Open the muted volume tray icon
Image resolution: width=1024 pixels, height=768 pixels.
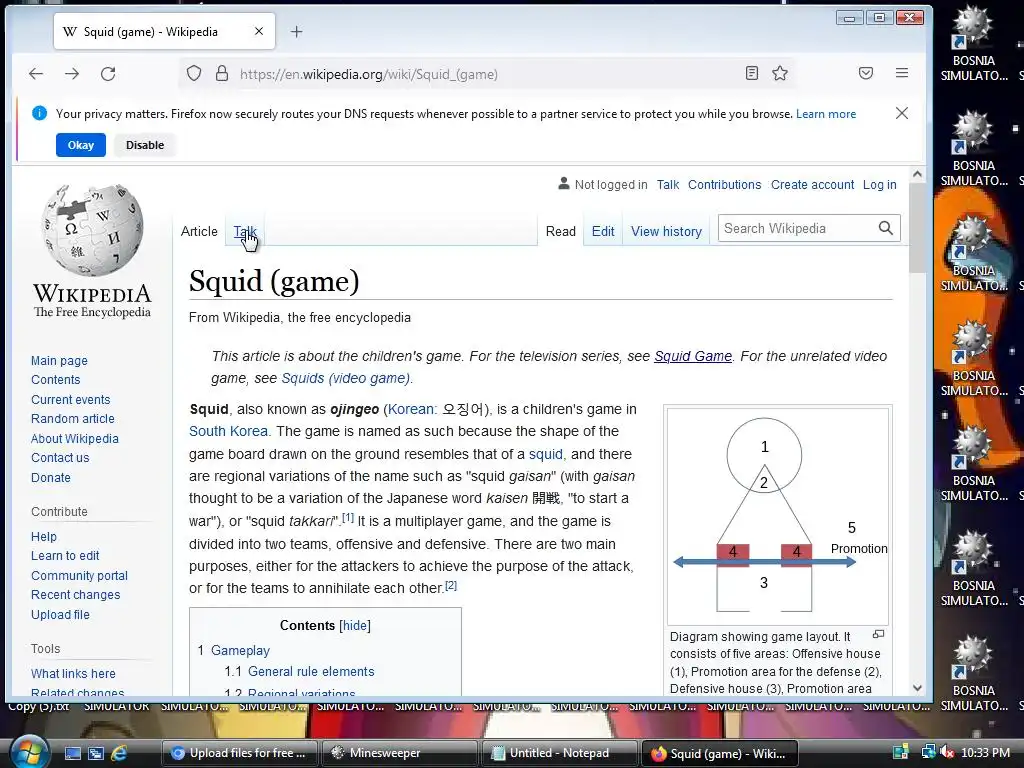[x=947, y=753]
